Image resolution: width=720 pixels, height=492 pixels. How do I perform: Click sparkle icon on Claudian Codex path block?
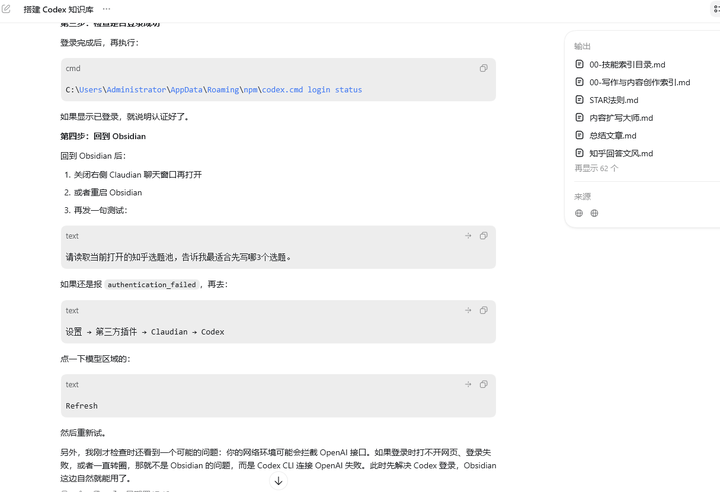(x=468, y=311)
